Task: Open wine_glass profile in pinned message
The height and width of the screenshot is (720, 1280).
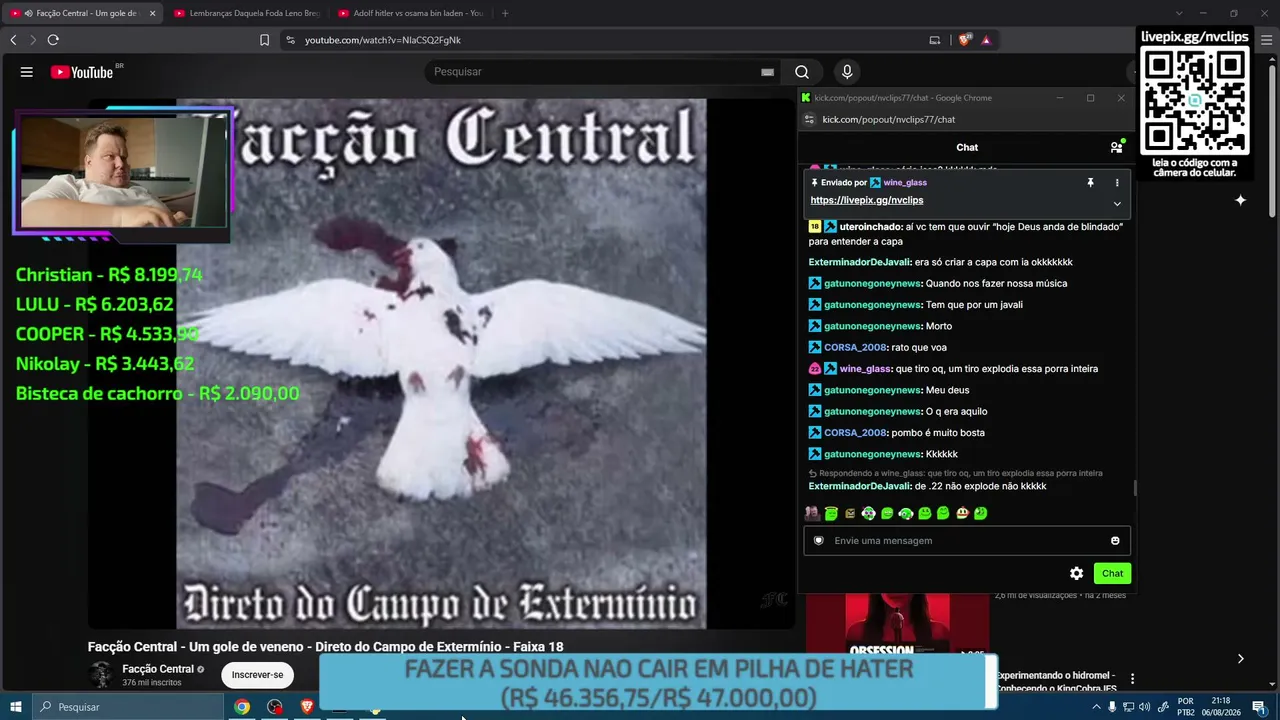Action: tap(905, 183)
